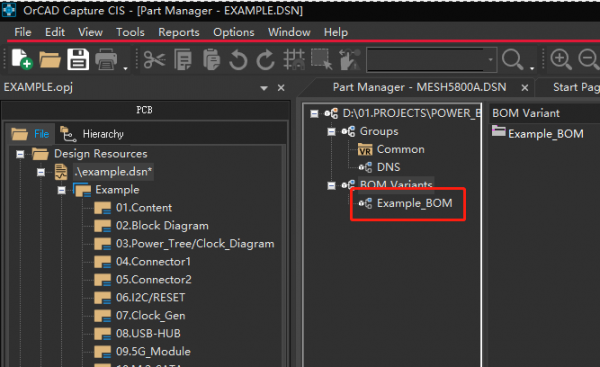The height and width of the screenshot is (367, 600).
Task: Cut selection using the scissors icon
Action: (154, 60)
